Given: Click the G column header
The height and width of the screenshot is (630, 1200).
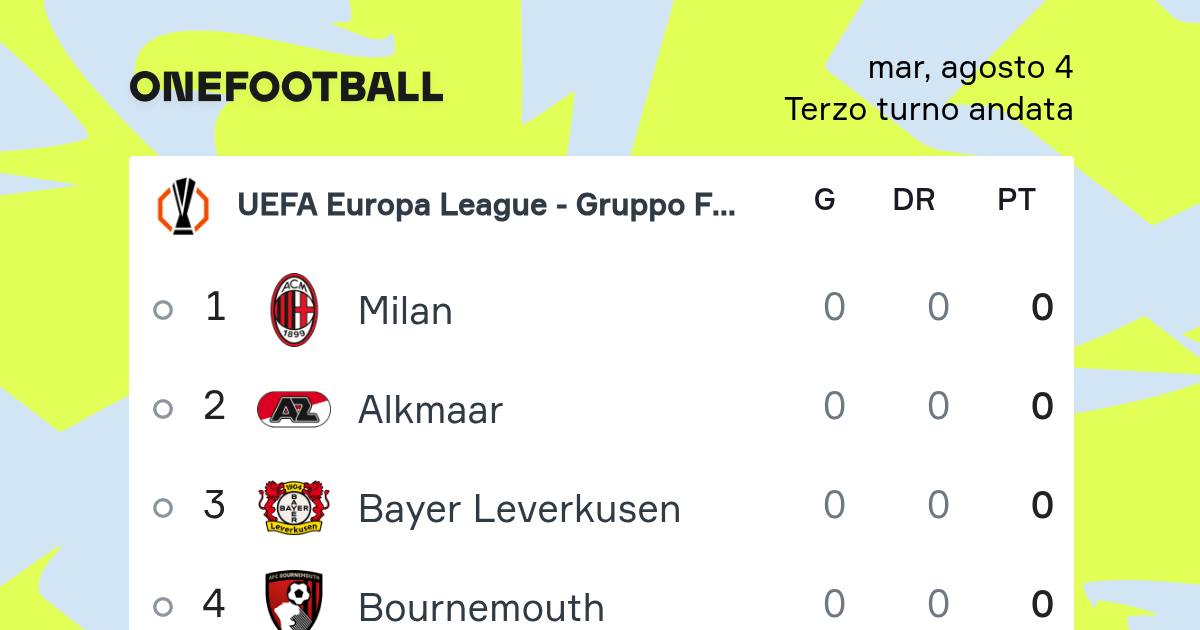Looking at the screenshot, I should point(825,200).
